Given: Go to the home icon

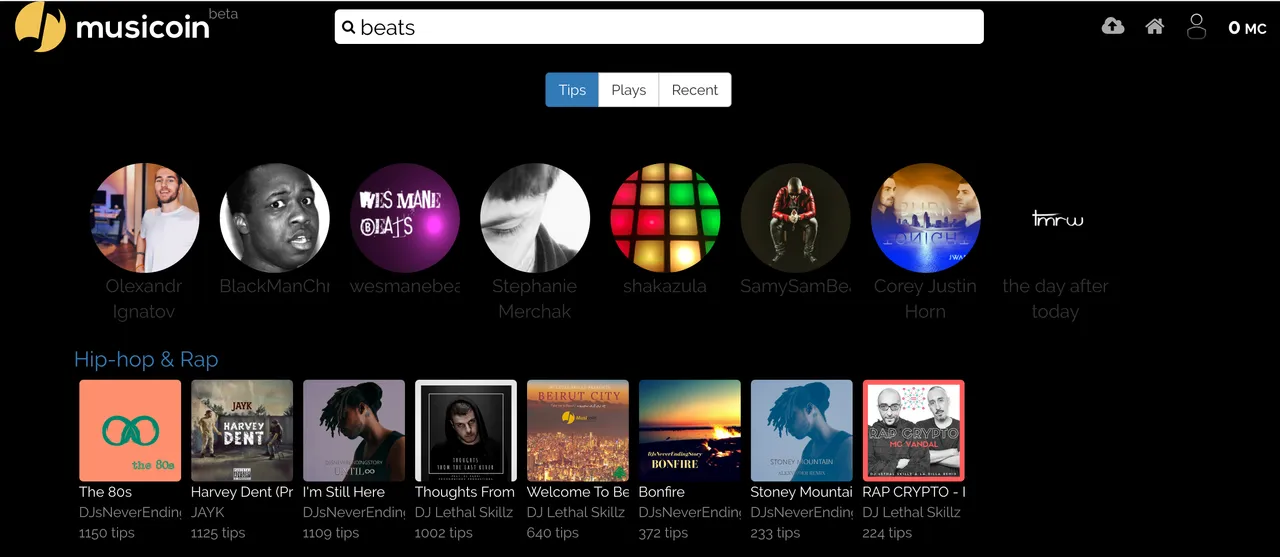Looking at the screenshot, I should 1155,27.
